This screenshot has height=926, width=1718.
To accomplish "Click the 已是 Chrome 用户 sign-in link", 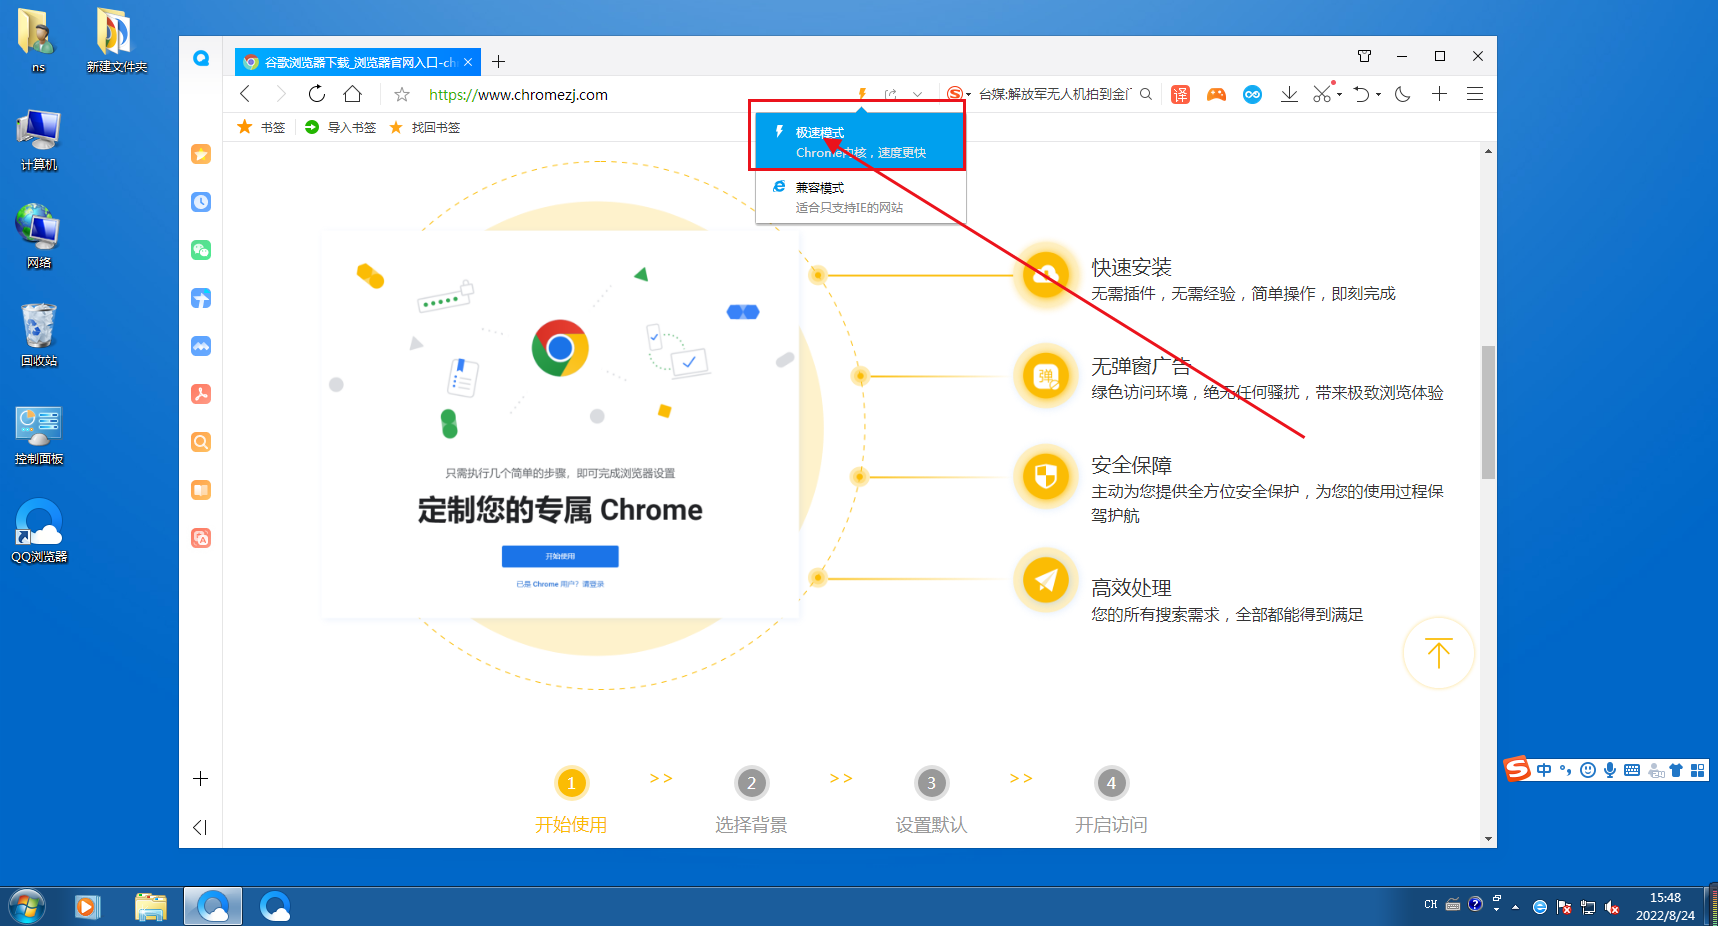I will pos(560,584).
